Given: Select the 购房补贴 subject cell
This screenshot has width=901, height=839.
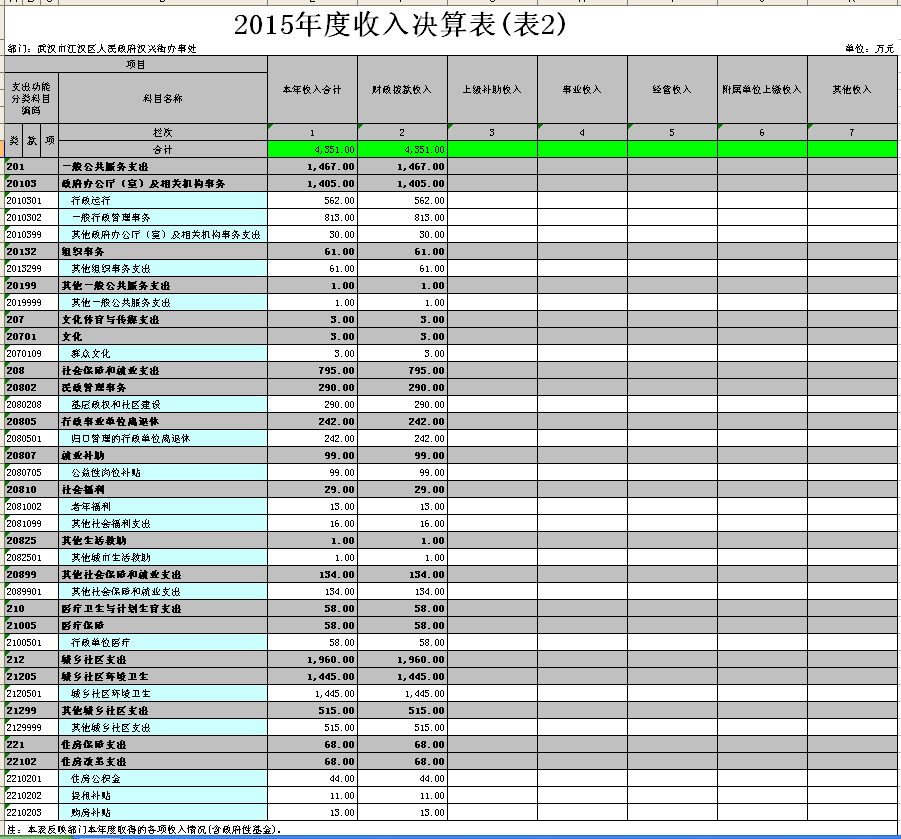Looking at the screenshot, I should [x=163, y=812].
